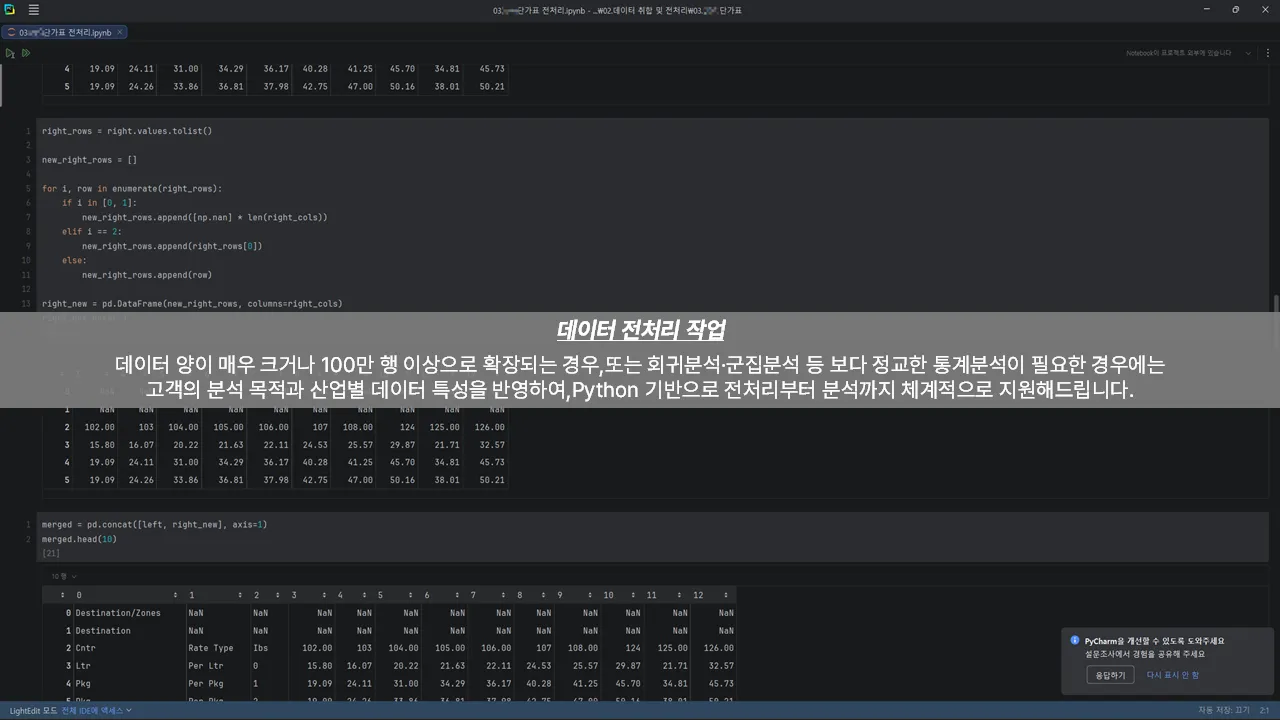Sort by column 2 header in merged table

tap(269, 595)
